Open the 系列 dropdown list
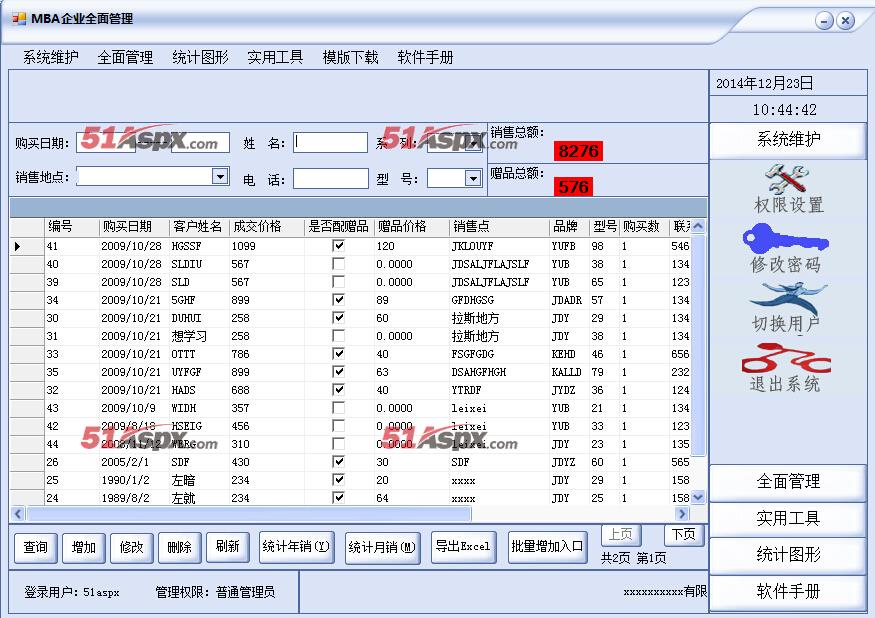This screenshot has width=875, height=618. [473, 144]
